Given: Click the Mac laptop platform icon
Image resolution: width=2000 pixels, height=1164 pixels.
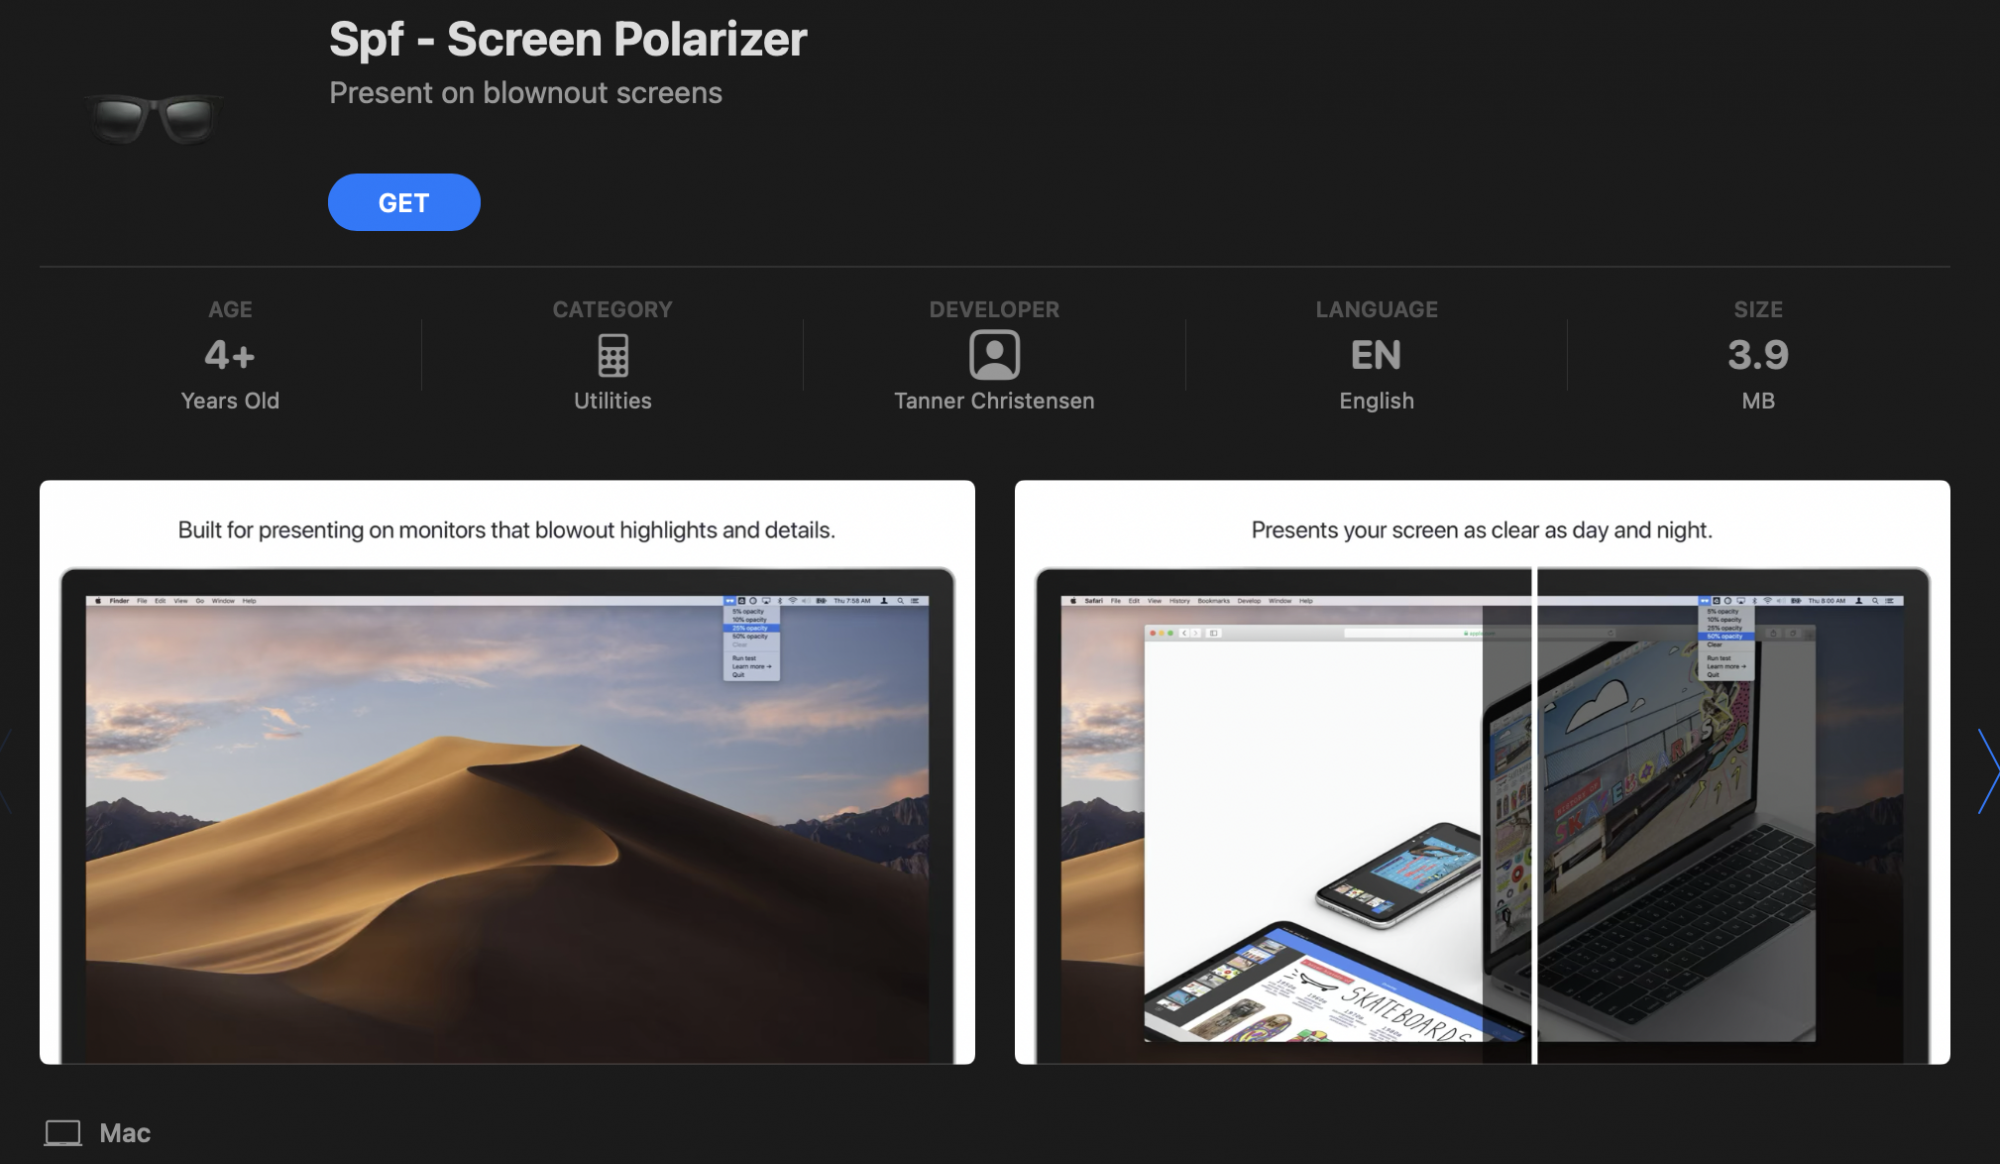Looking at the screenshot, I should (x=63, y=1133).
